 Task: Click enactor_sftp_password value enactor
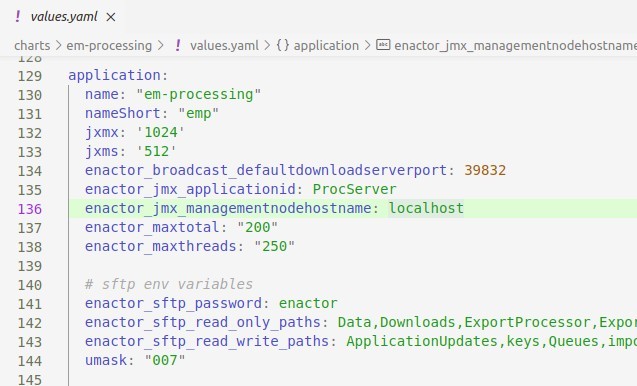(x=308, y=303)
